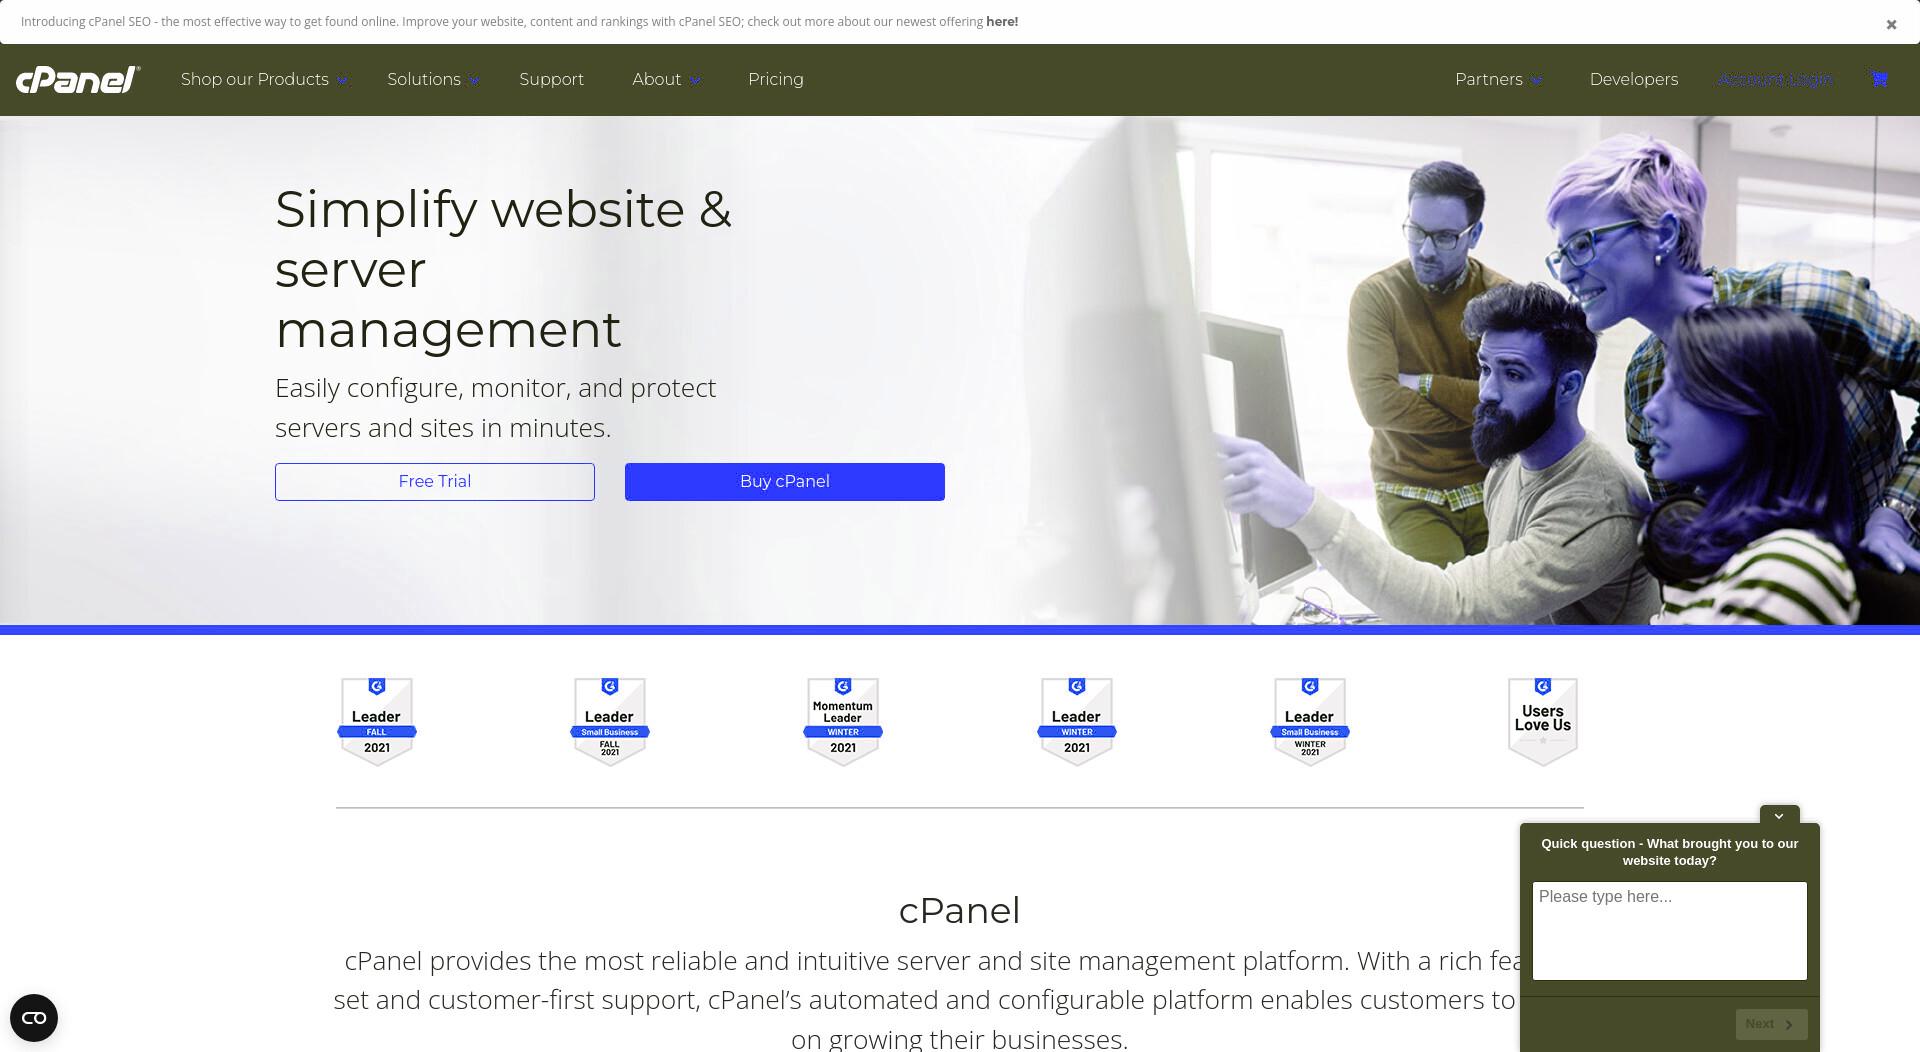Click the 'Quick question' survey prompt text
The height and width of the screenshot is (1052, 1920).
pos(1670,852)
